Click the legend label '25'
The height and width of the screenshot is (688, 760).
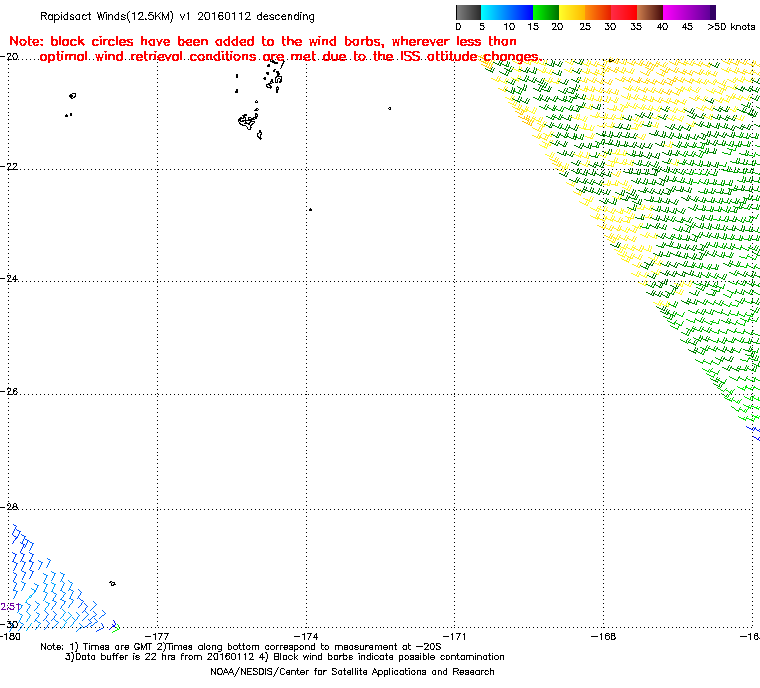coord(585,27)
